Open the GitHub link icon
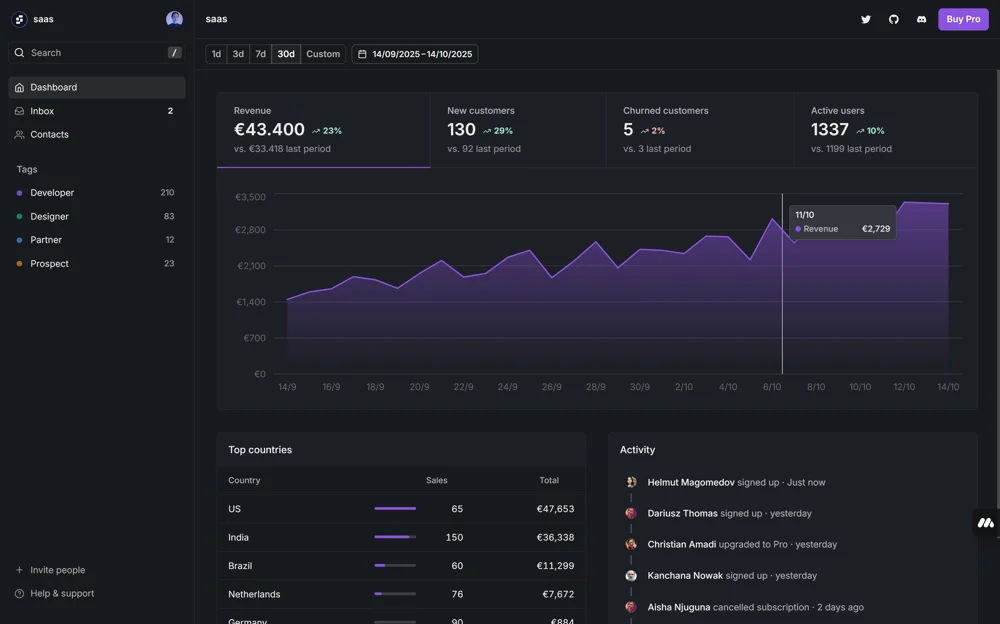1000x624 pixels. tap(893, 19)
